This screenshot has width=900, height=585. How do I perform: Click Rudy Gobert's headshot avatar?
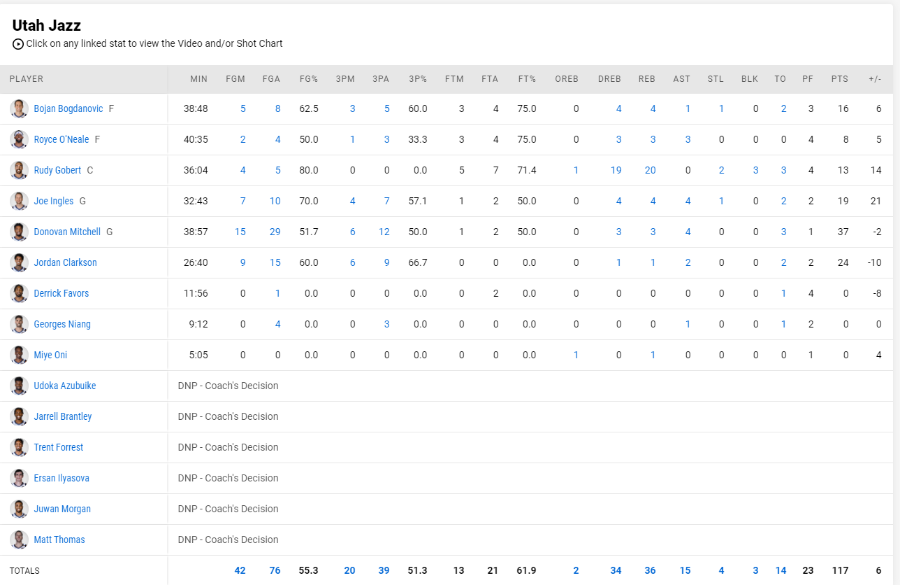[19, 170]
